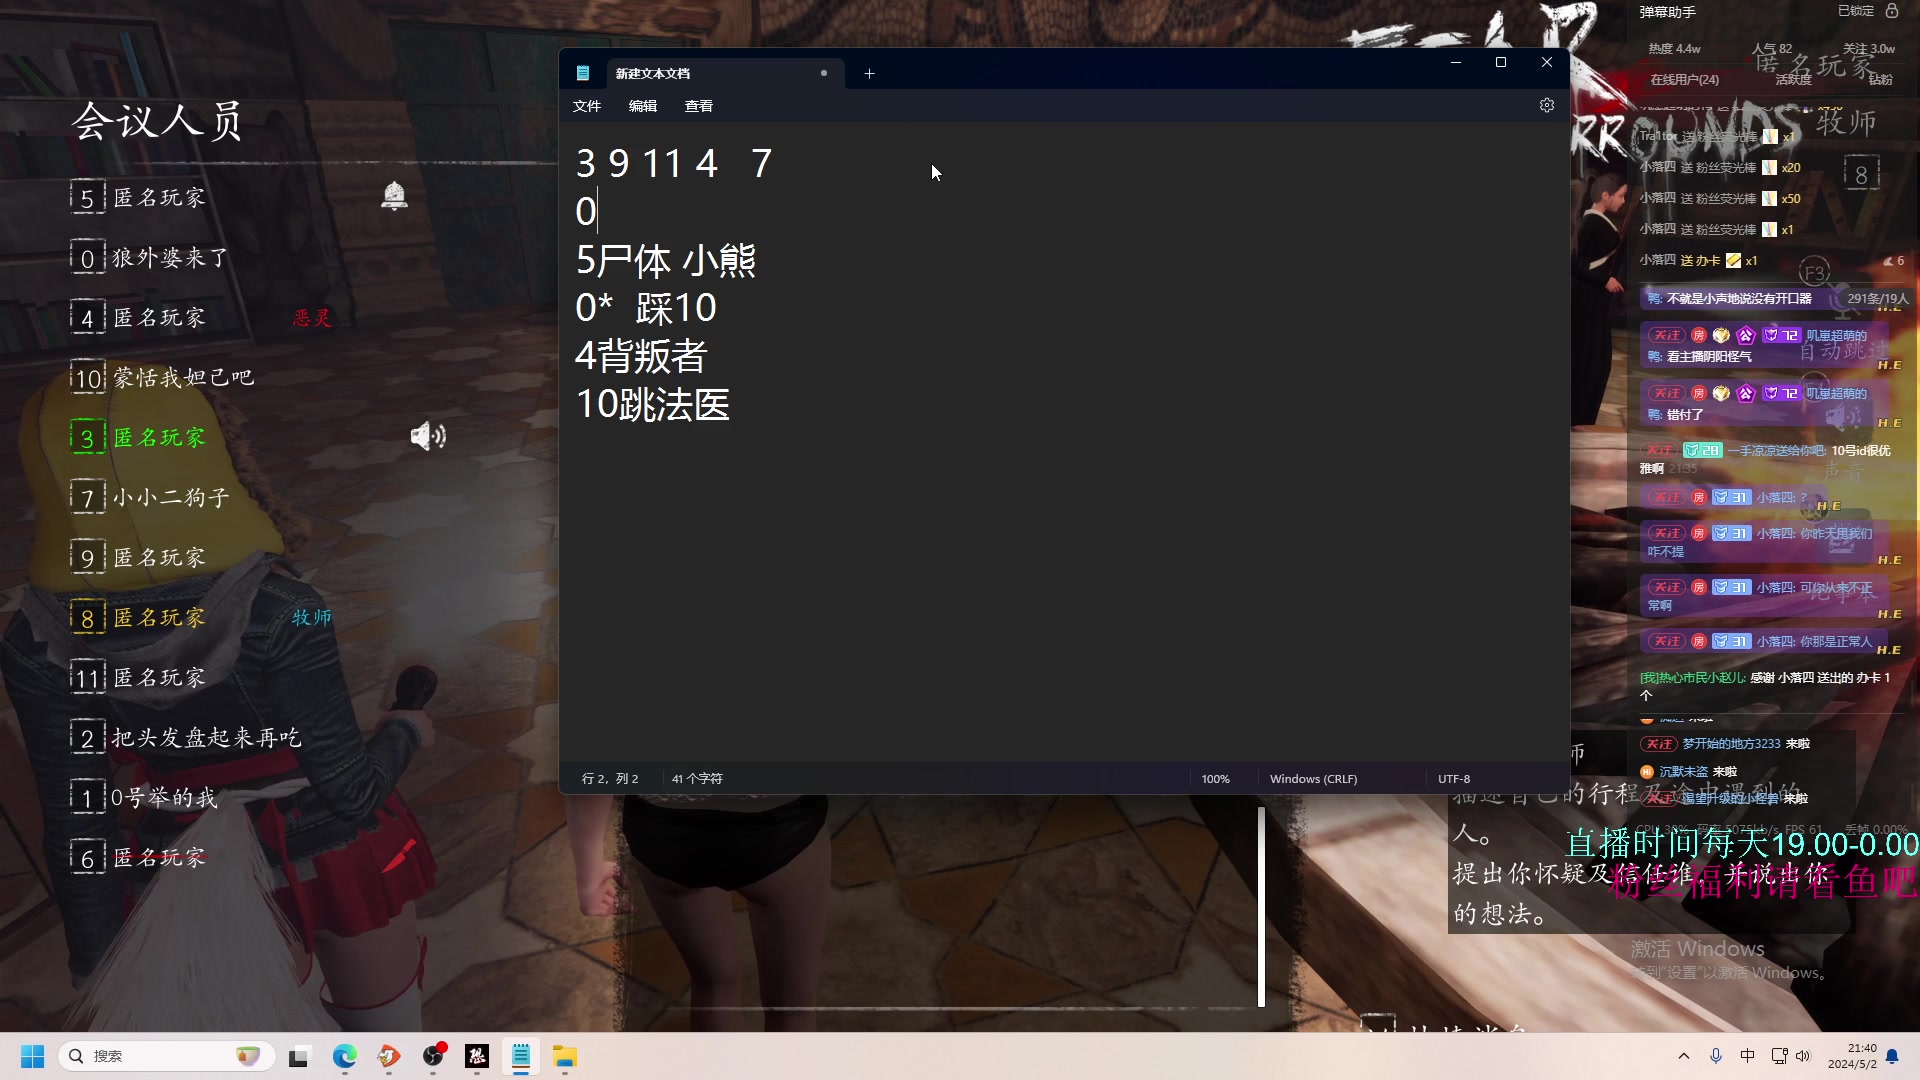Click the 41 个字符 count in status bar

697,779
